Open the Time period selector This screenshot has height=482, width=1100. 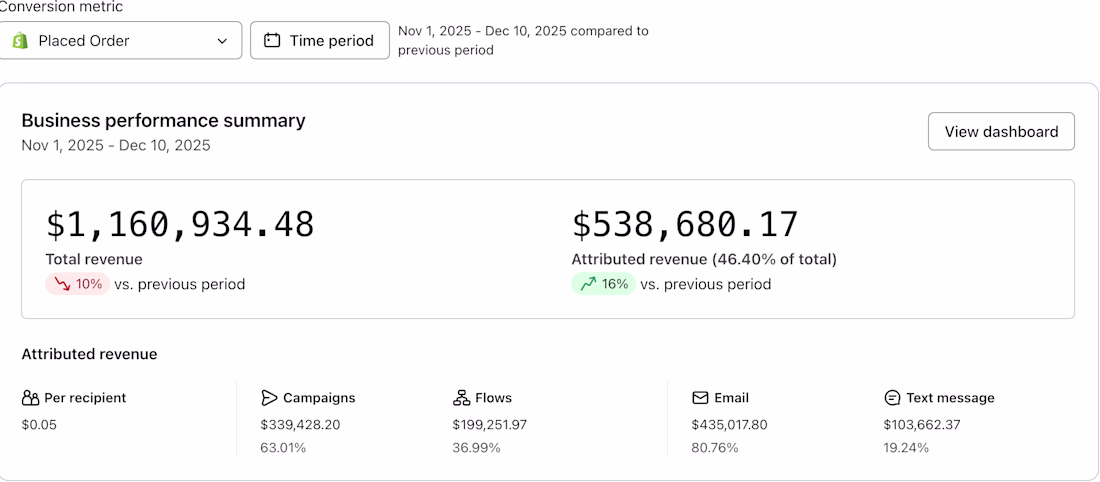[x=320, y=41]
